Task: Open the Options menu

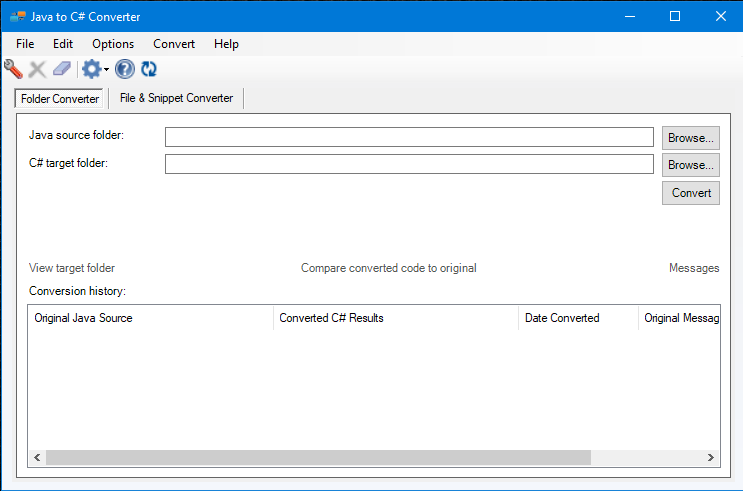Action: (x=113, y=44)
